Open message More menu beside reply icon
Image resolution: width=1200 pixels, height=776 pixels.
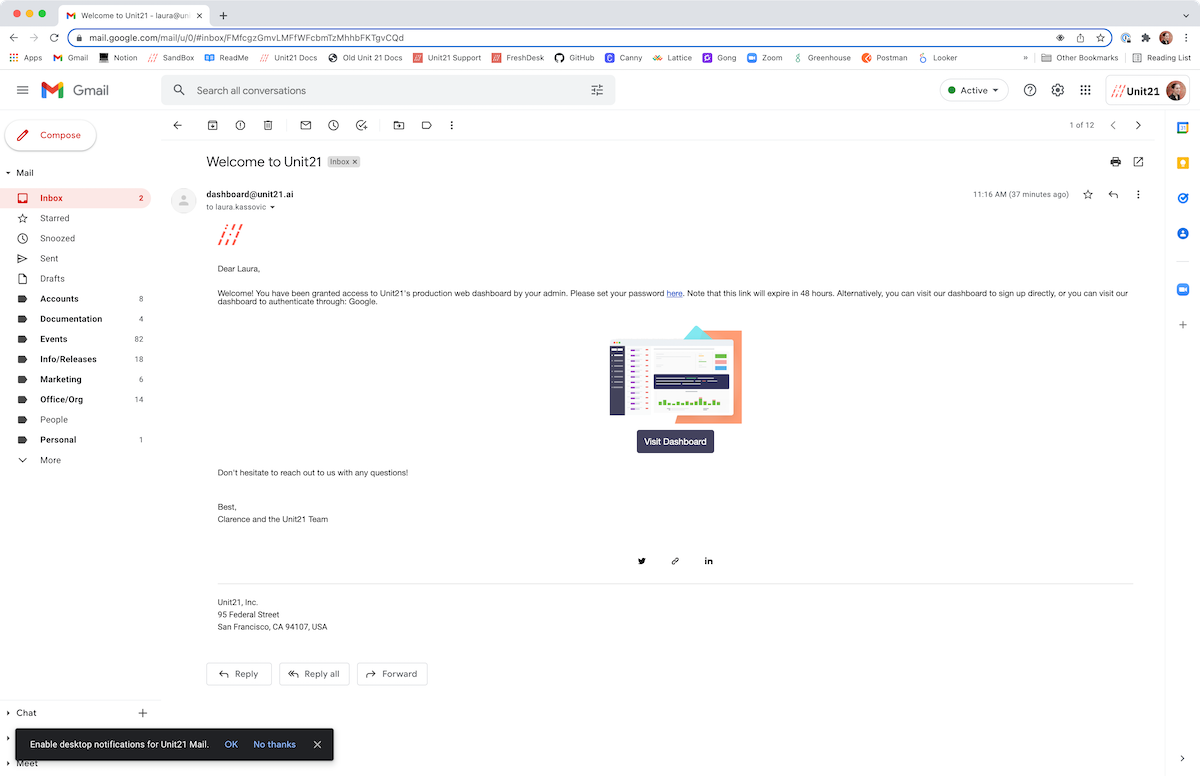pos(1138,194)
